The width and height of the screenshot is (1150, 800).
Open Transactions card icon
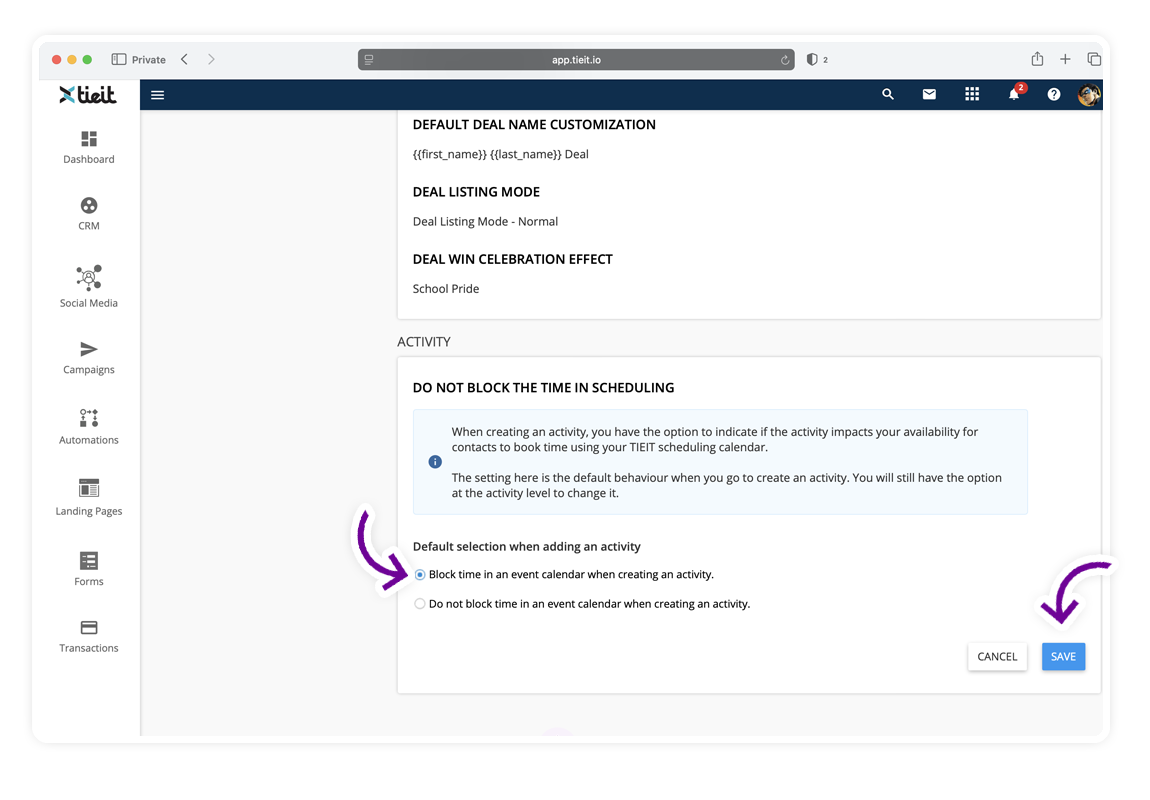tap(89, 627)
